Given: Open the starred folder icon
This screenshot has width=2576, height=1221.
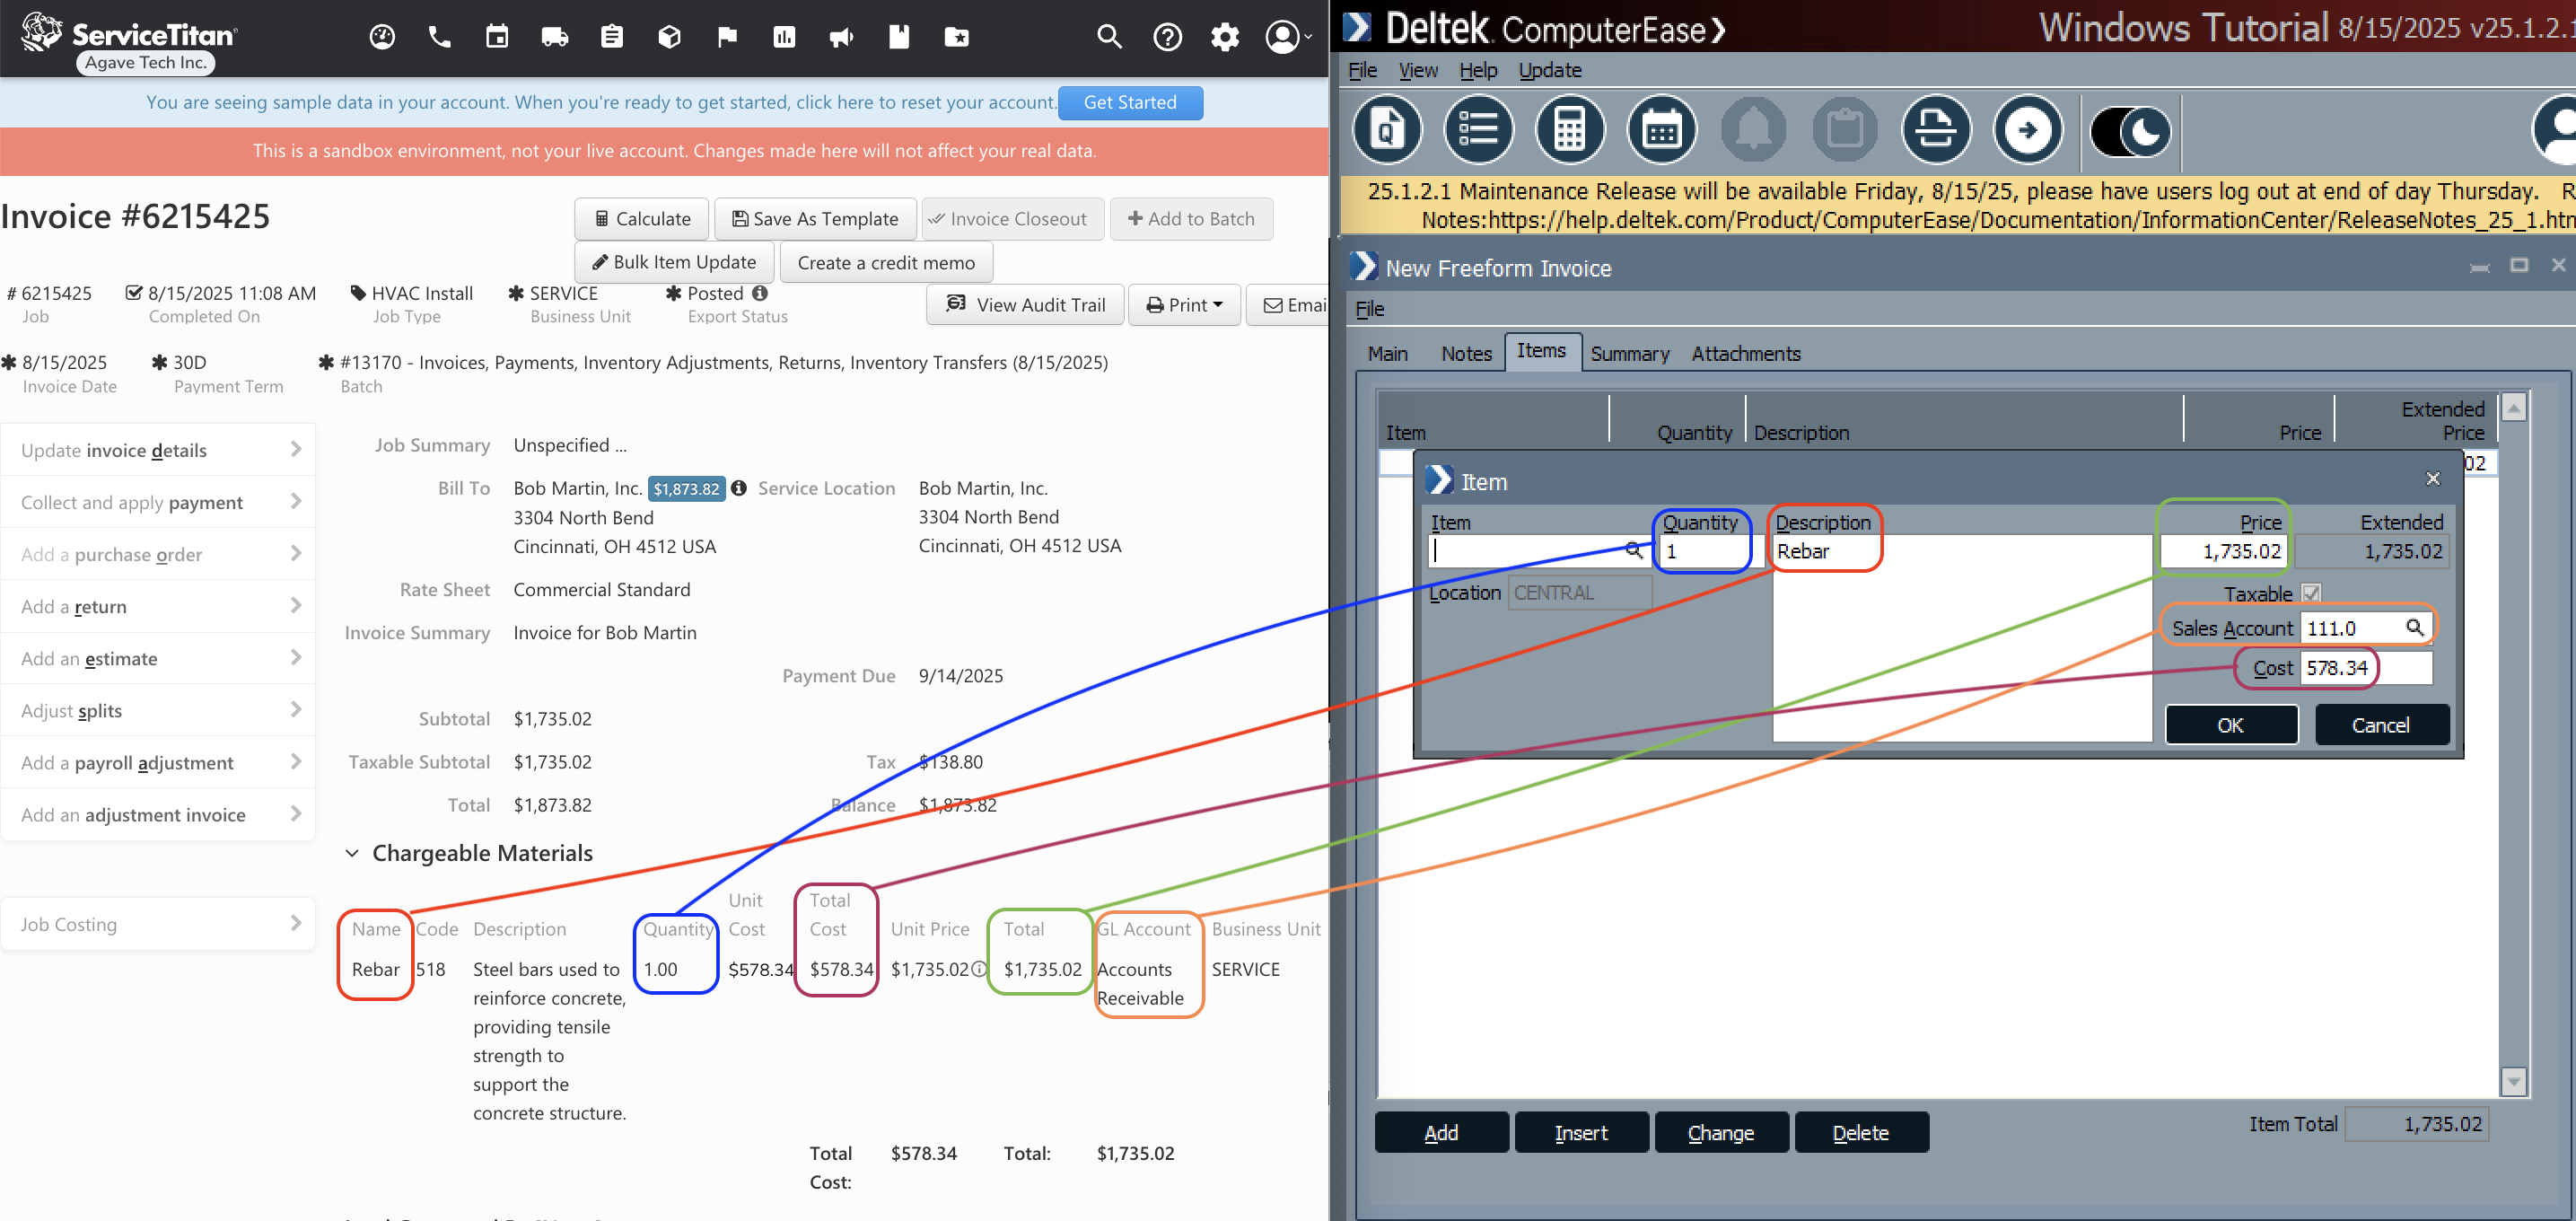Looking at the screenshot, I should click(957, 37).
